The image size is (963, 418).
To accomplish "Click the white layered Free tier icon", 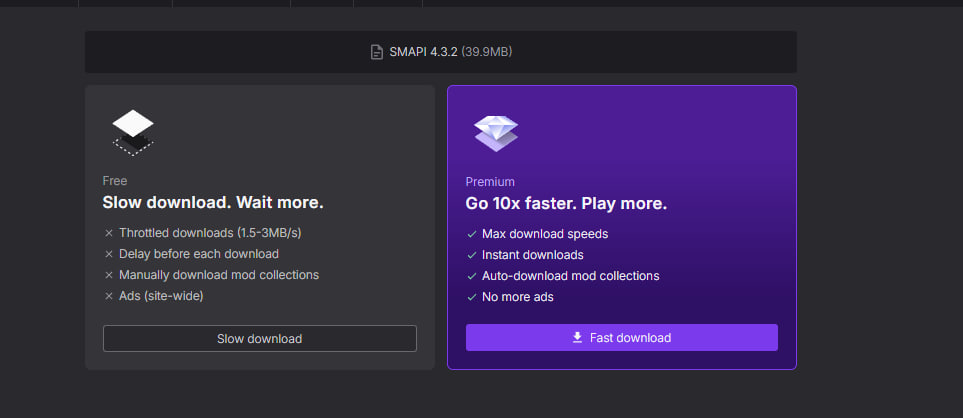I will [133, 133].
